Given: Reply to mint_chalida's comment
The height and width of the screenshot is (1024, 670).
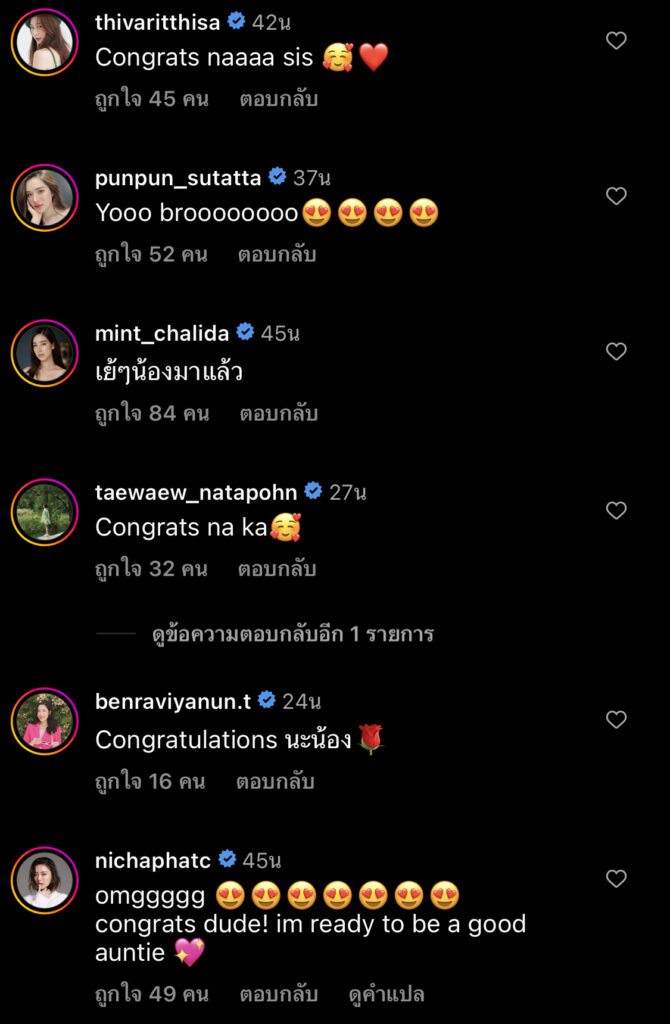Looking at the screenshot, I should 277,413.
